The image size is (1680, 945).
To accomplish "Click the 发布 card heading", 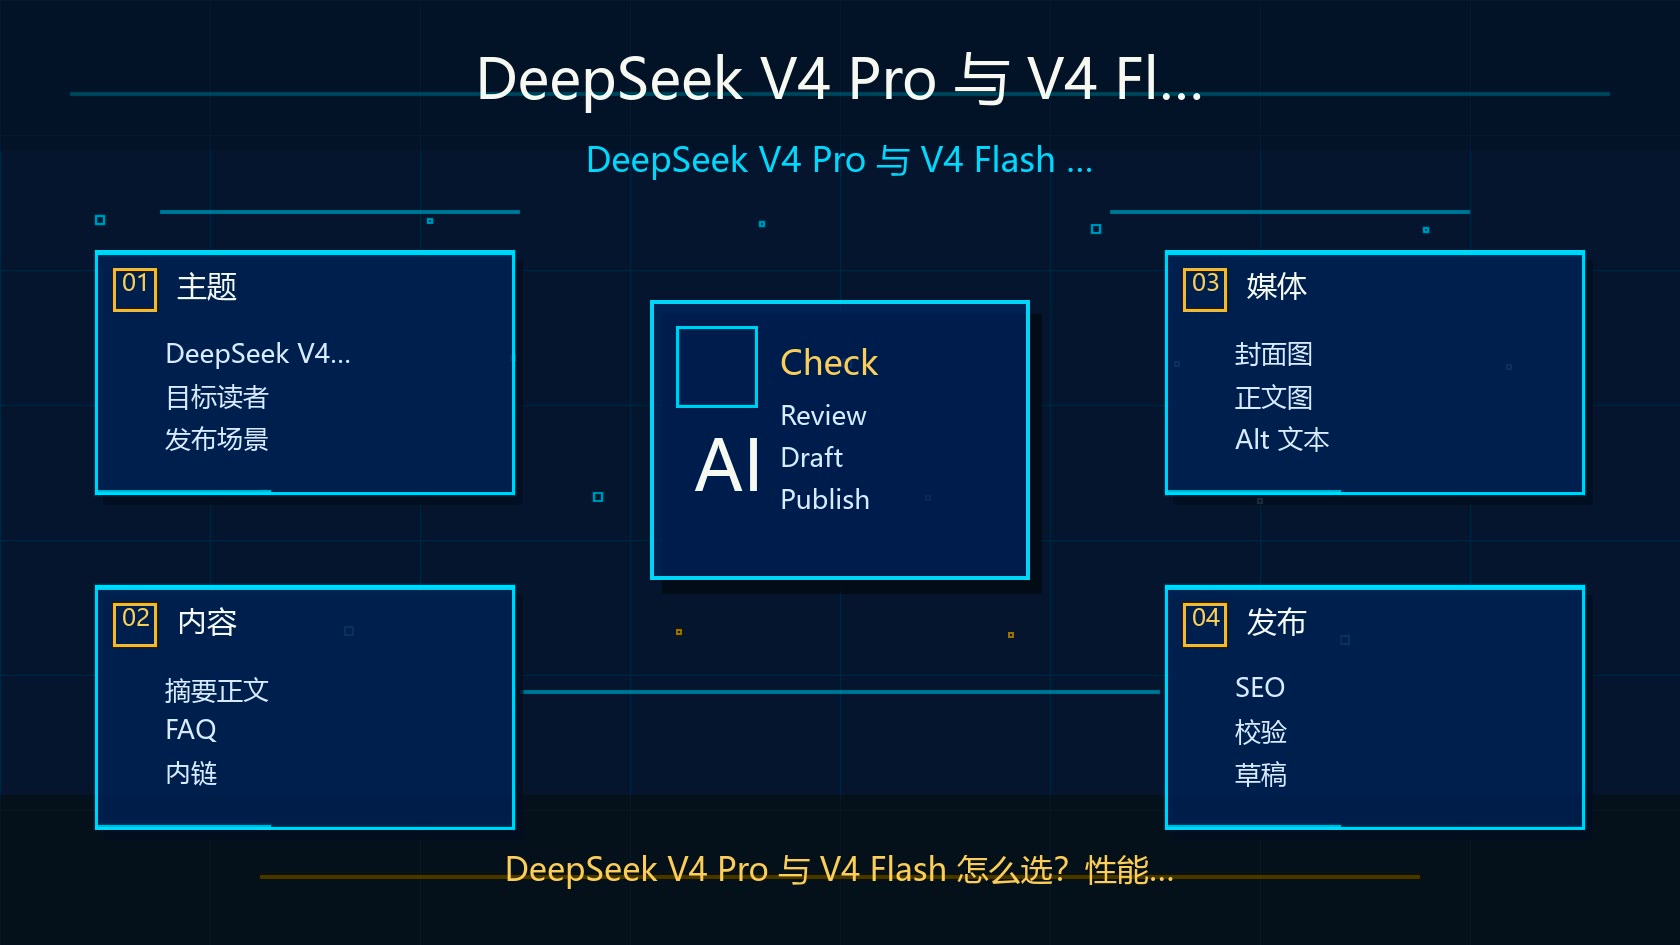I will tap(1276, 622).
